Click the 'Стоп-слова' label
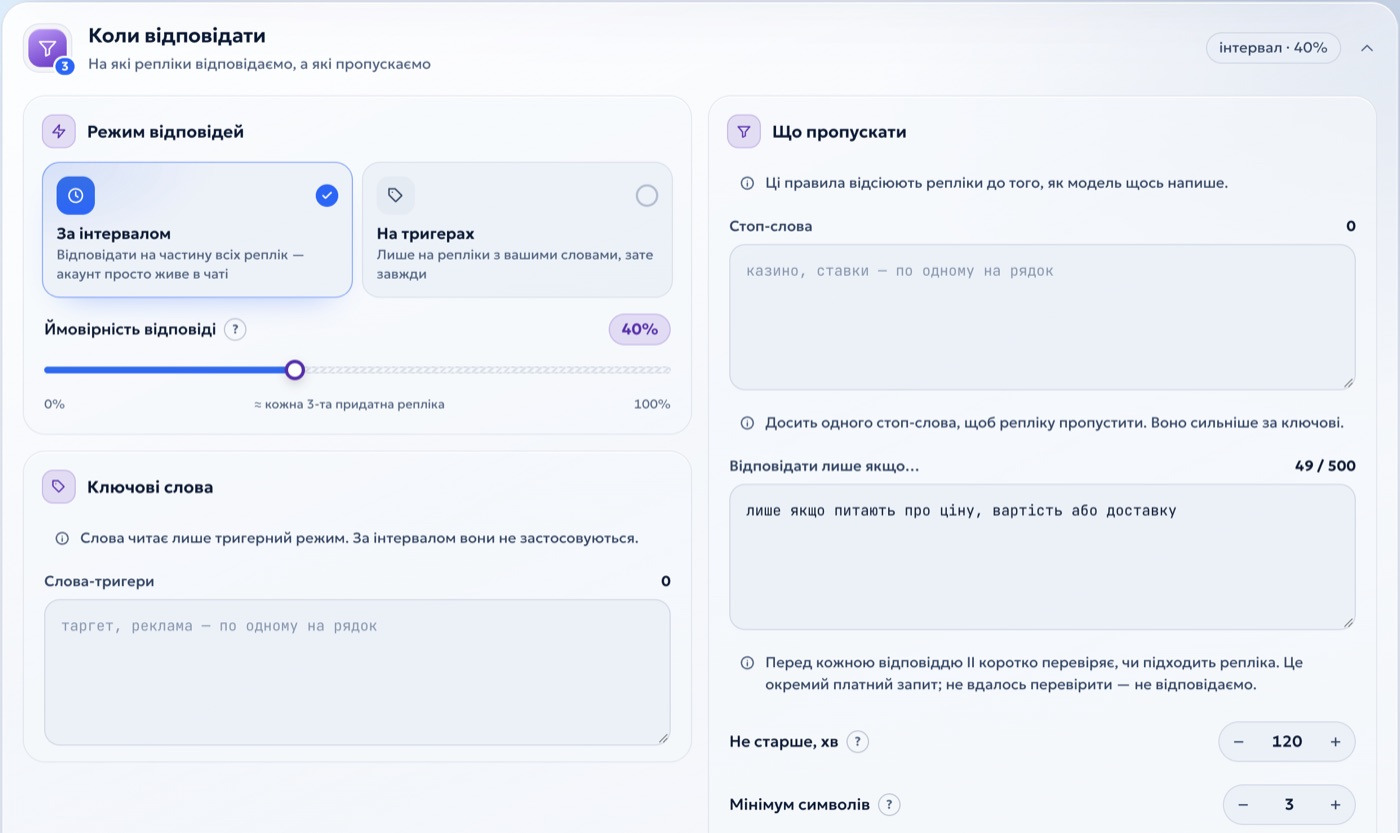Screen dimensions: 1400x833 [771, 226]
